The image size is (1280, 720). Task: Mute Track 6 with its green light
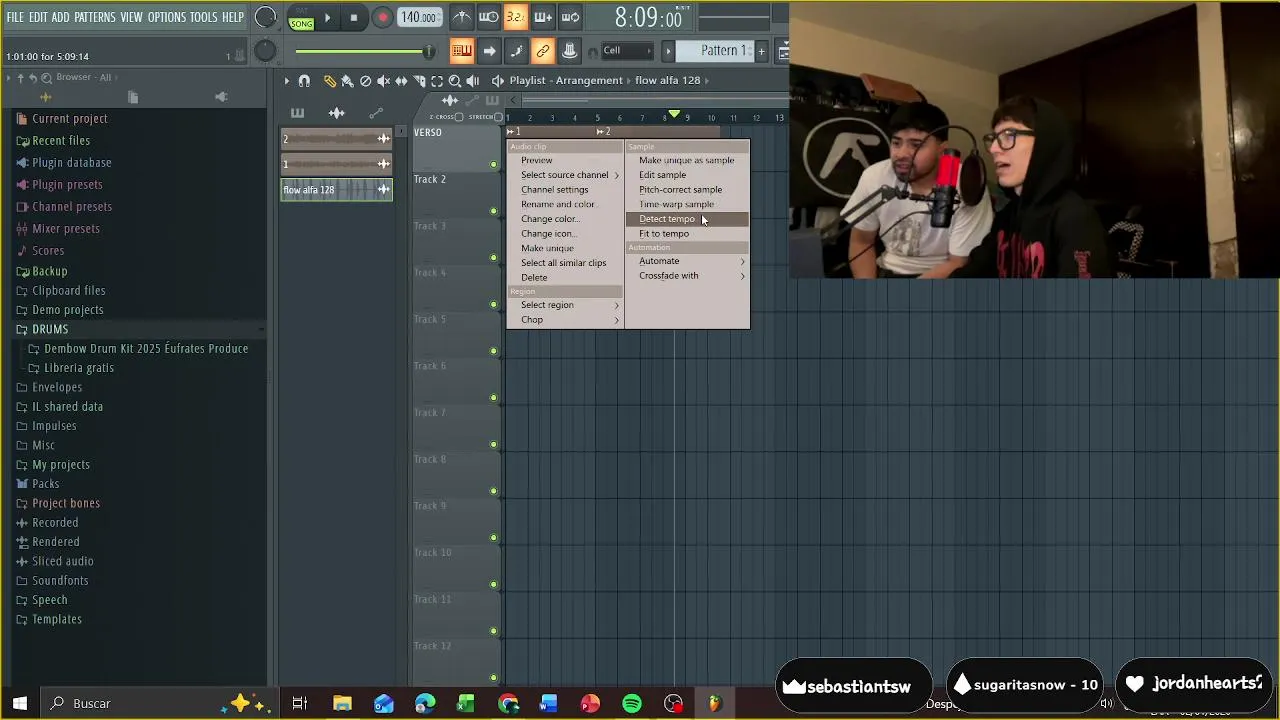coord(493,398)
